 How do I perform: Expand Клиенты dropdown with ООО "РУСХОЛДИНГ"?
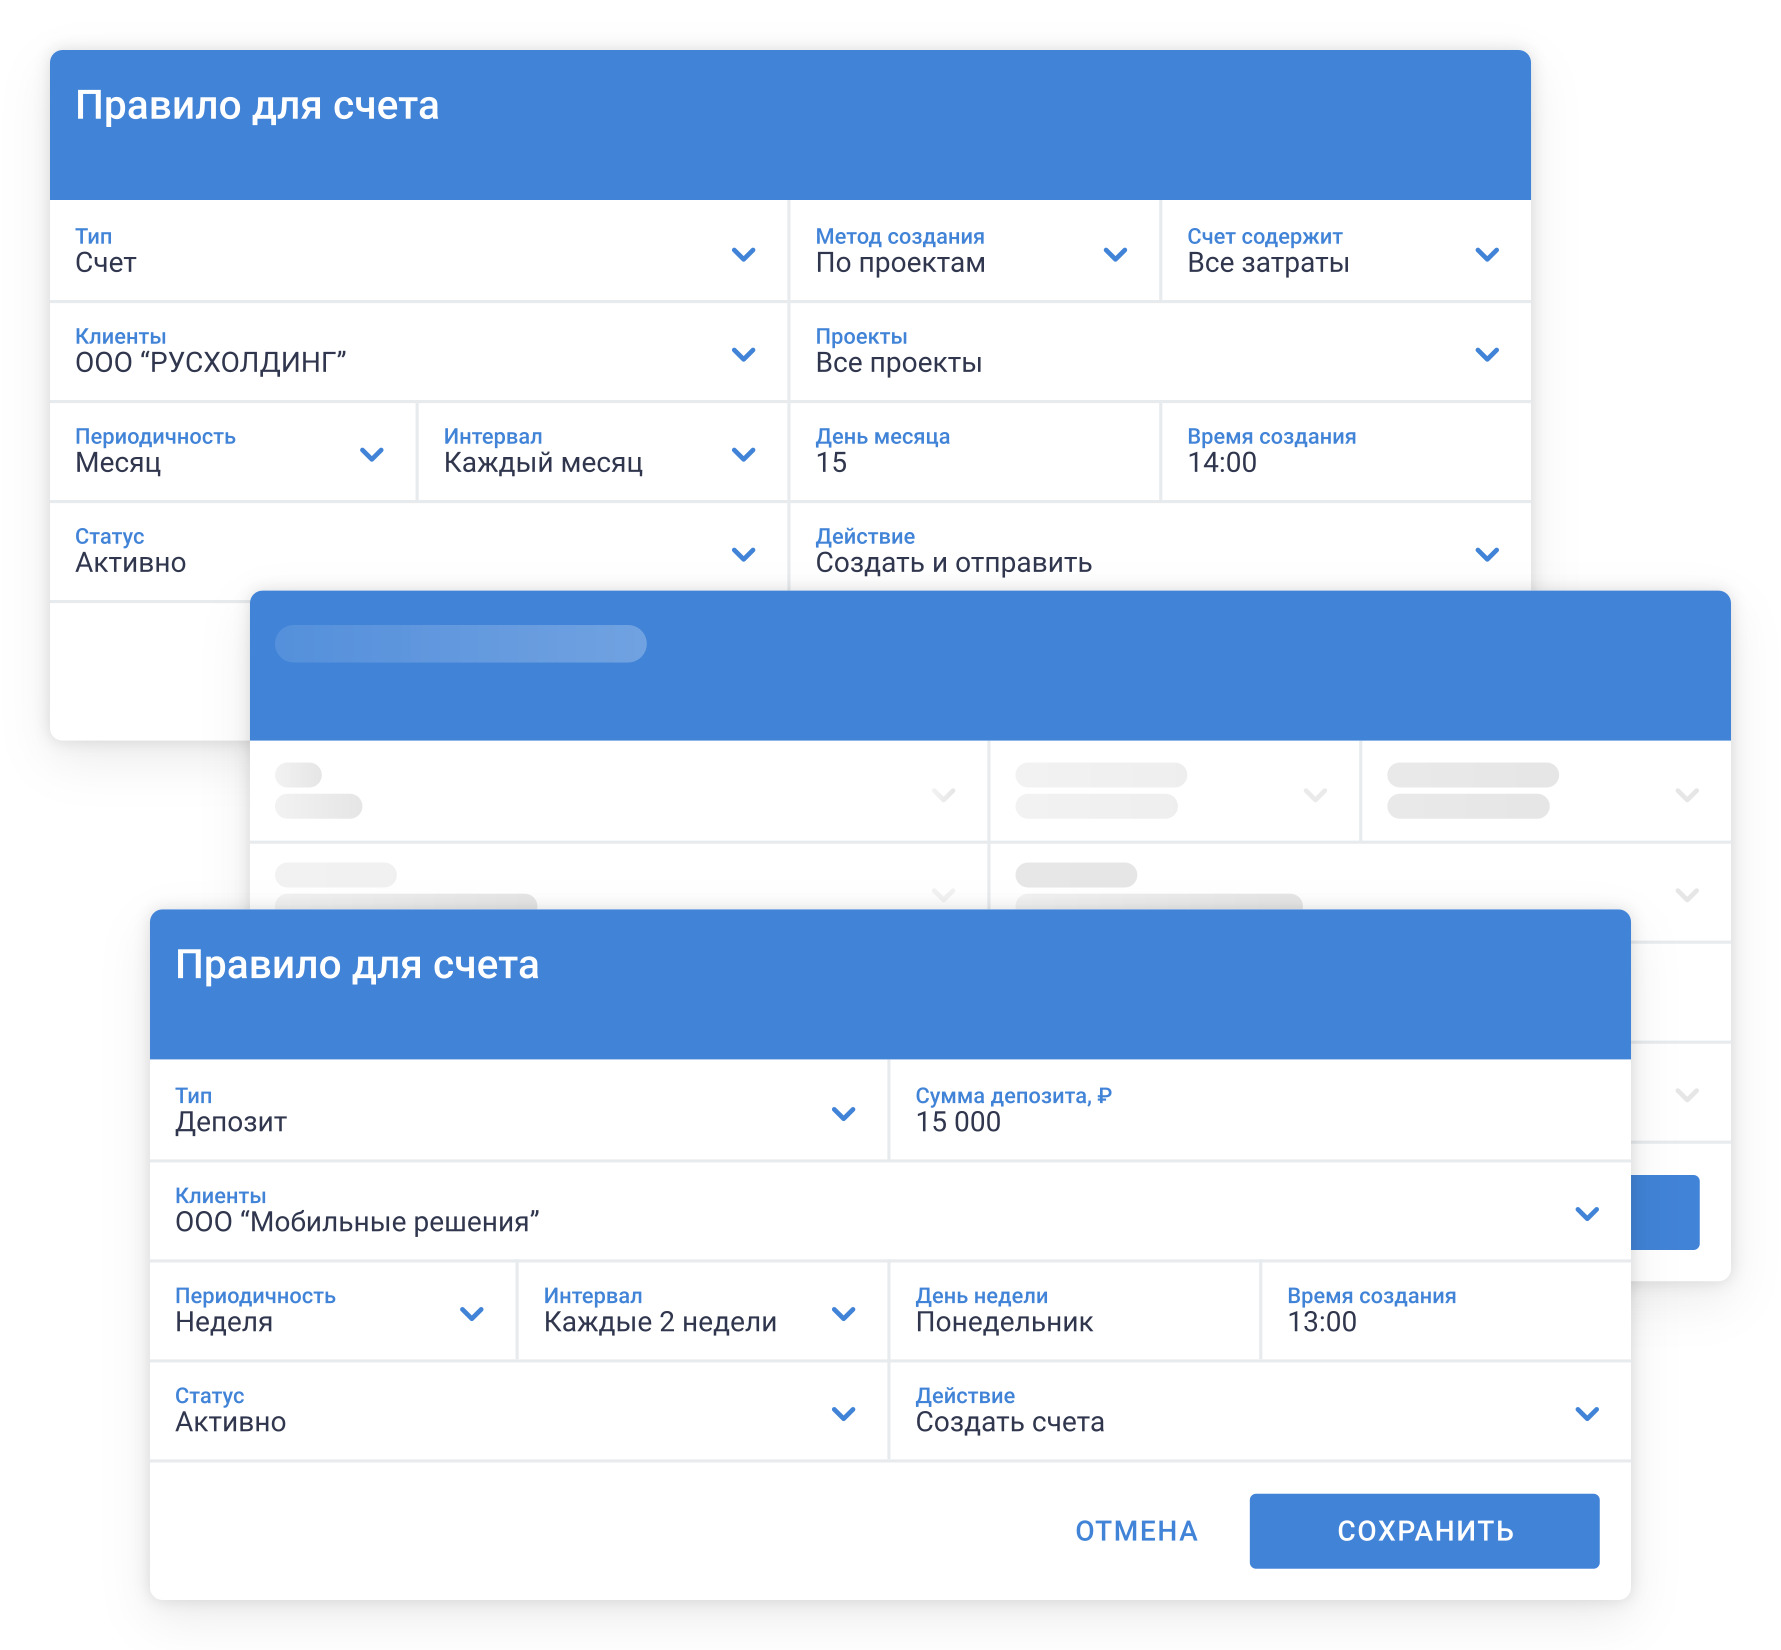coord(418,352)
